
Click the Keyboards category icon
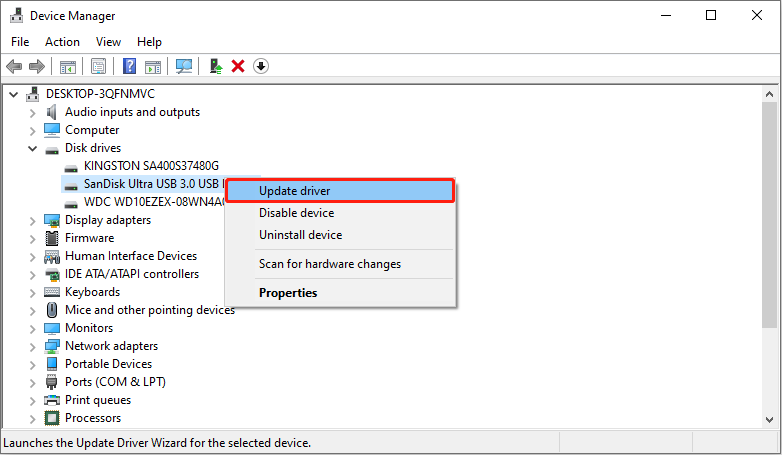[52, 292]
